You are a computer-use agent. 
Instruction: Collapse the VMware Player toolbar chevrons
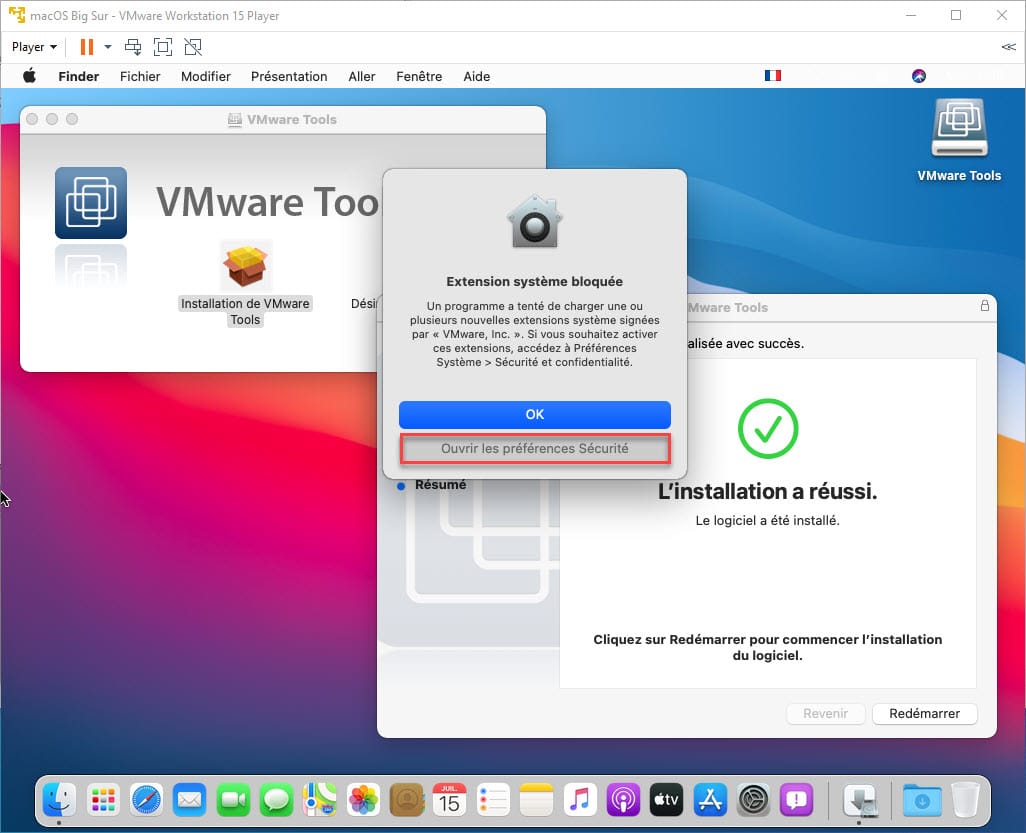click(x=1008, y=47)
